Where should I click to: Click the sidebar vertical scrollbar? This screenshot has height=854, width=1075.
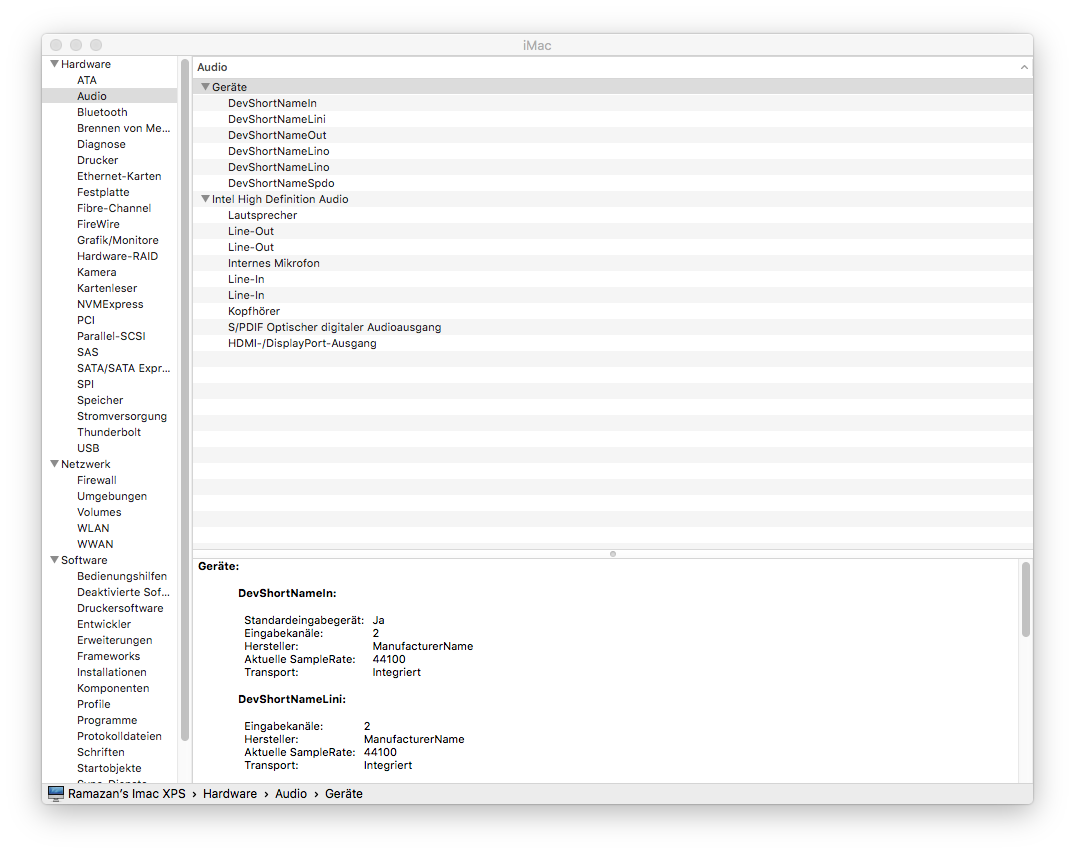tap(184, 400)
